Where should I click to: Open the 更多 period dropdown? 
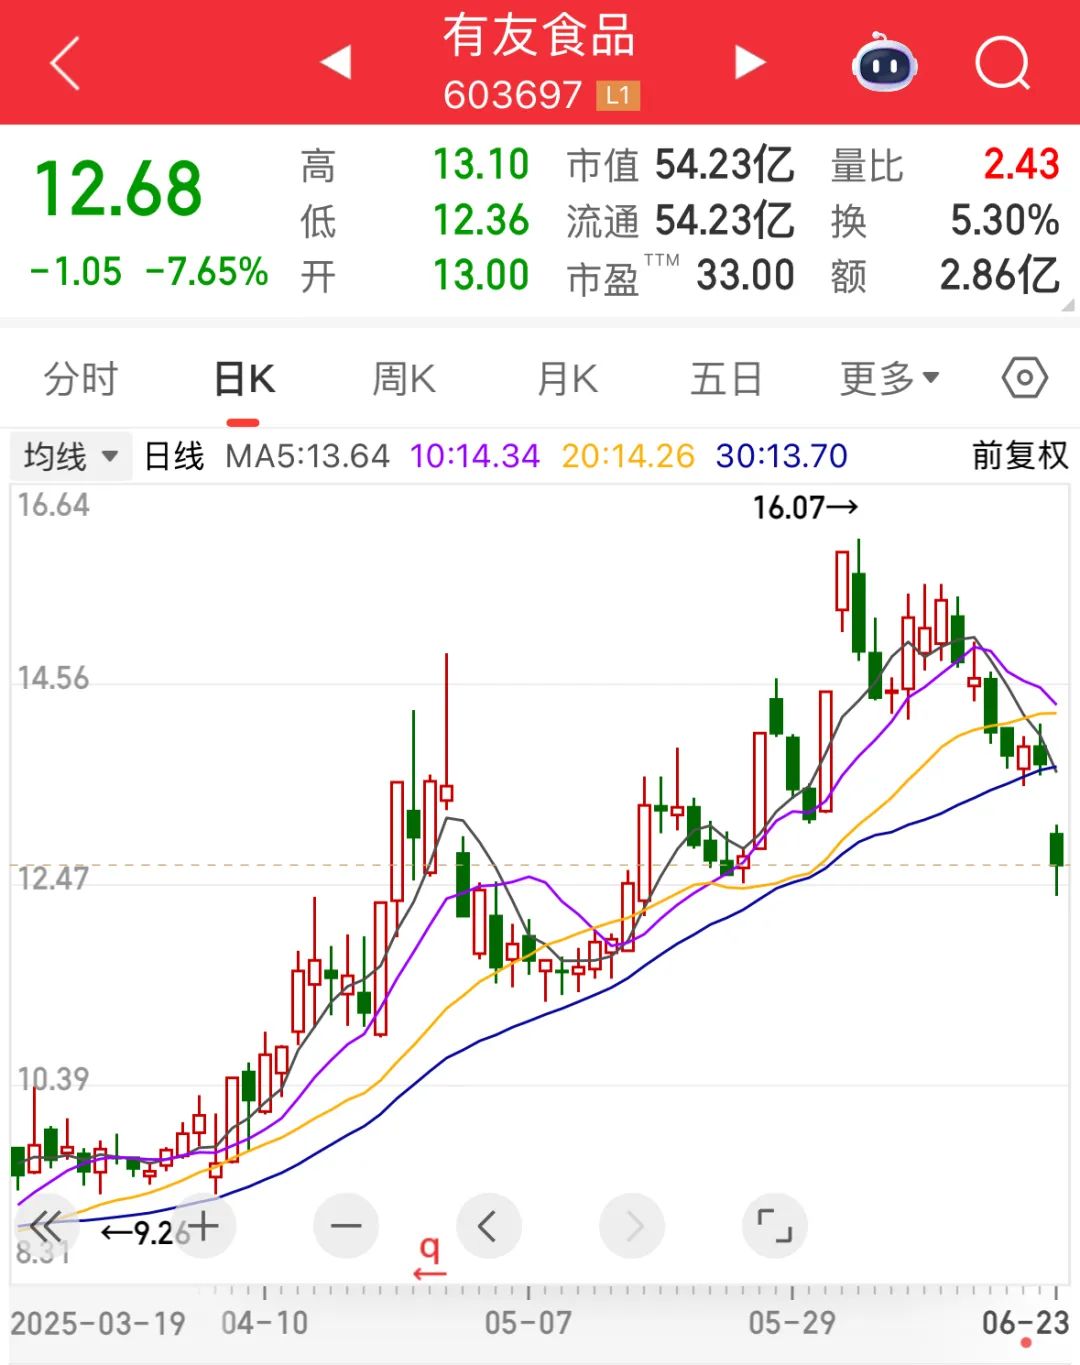[889, 379]
